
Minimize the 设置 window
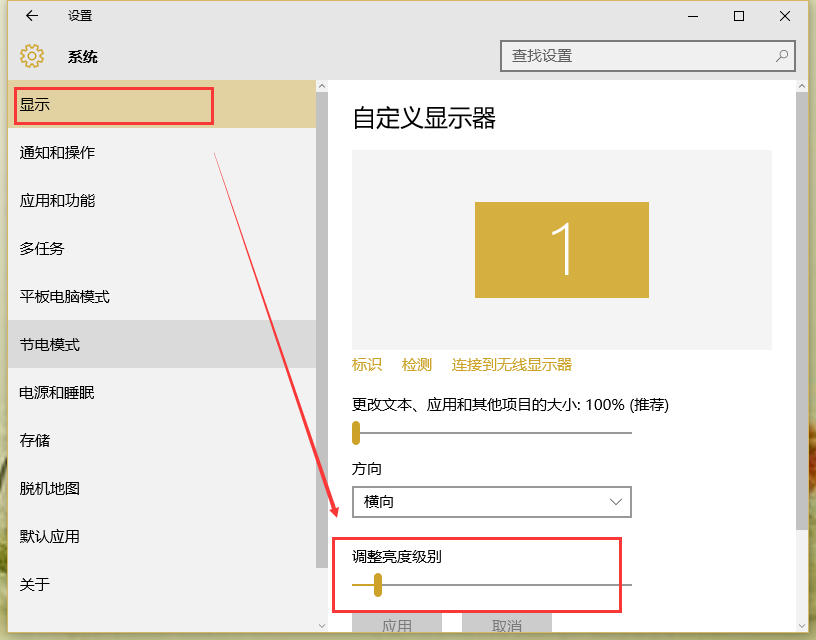pos(693,16)
